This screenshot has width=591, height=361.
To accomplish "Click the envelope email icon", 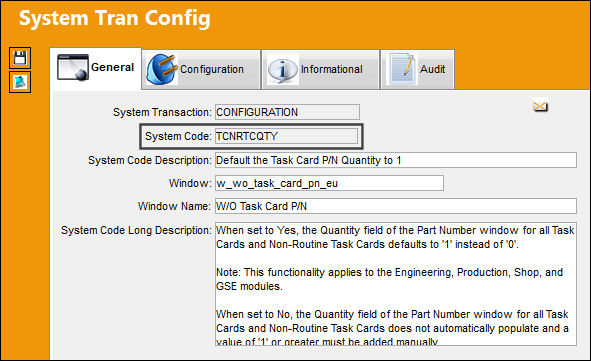I will [x=540, y=107].
